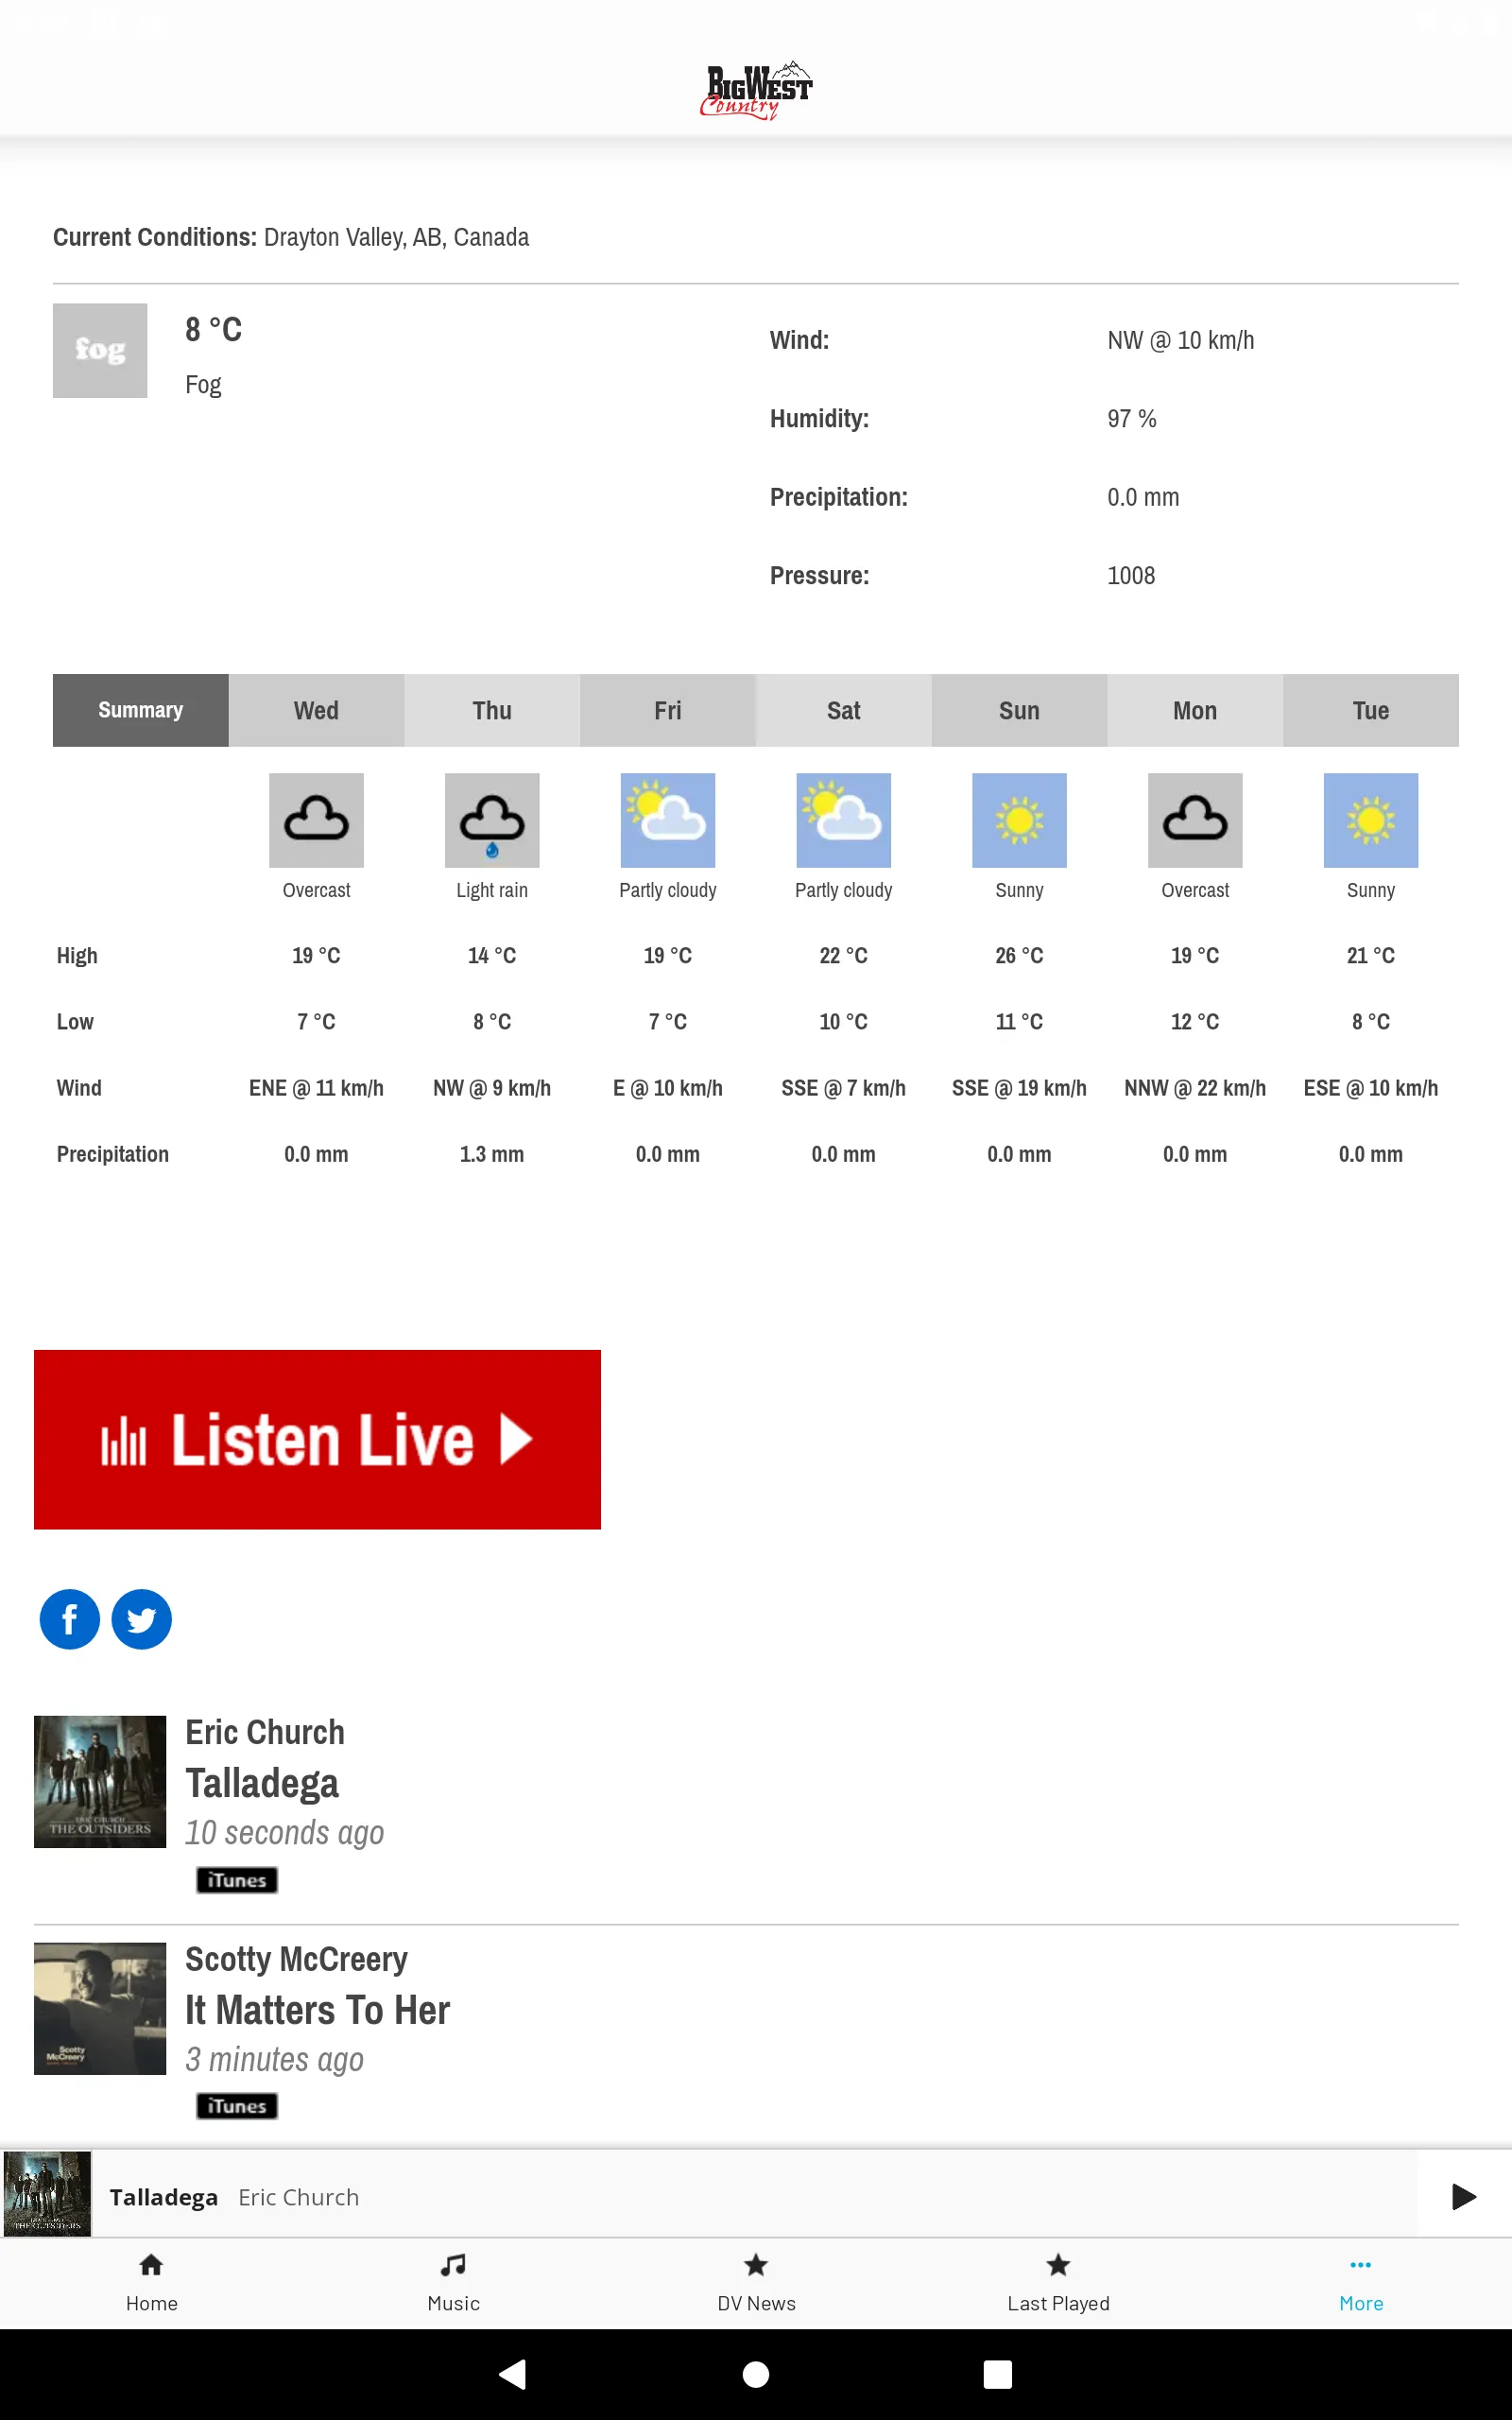
Task: Click Thursday's precipitation 1.3 mm
Action: pyautogui.click(x=492, y=1154)
